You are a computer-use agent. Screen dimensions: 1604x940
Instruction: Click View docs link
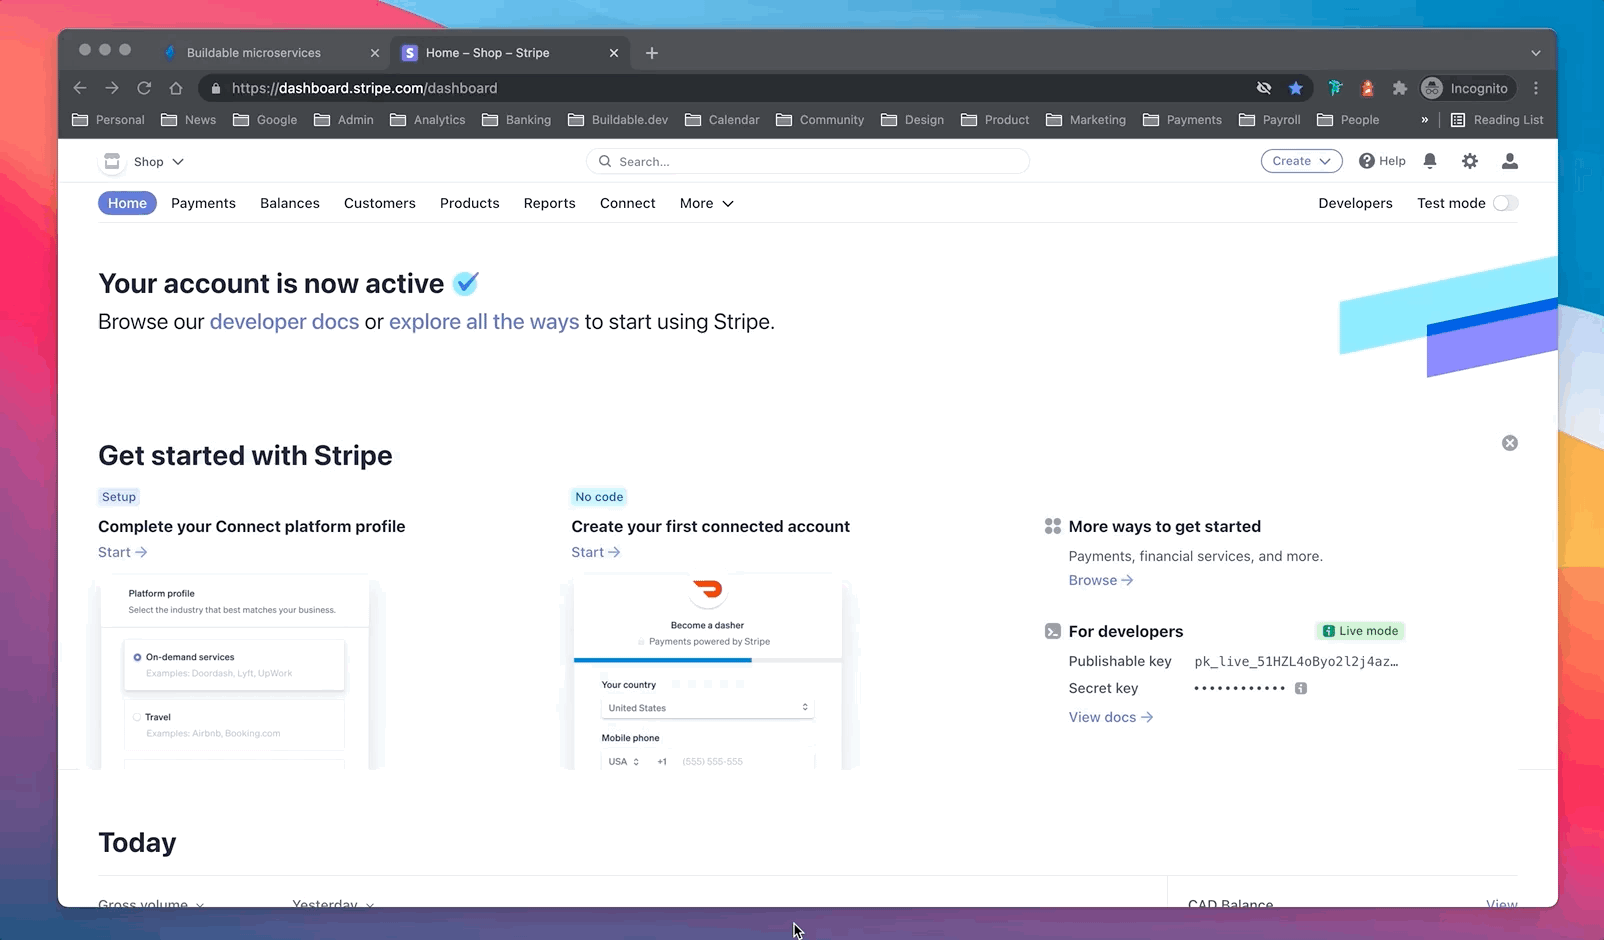(1111, 717)
